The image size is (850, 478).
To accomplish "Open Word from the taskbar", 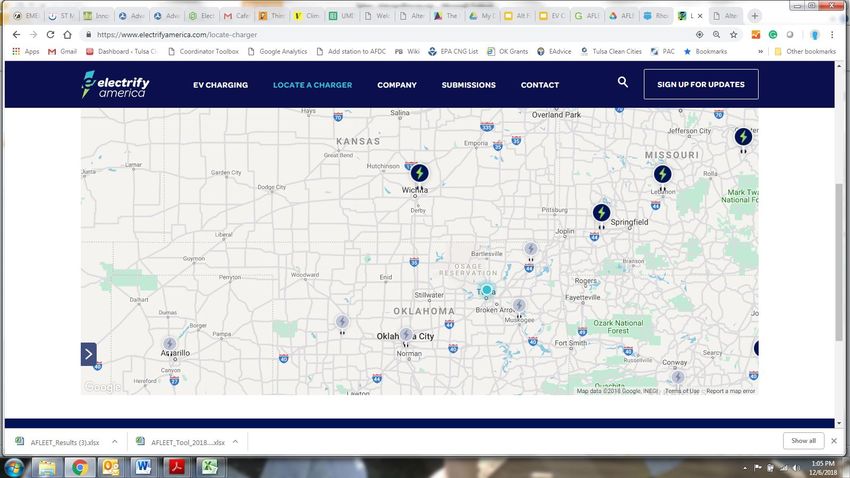I will point(144,467).
